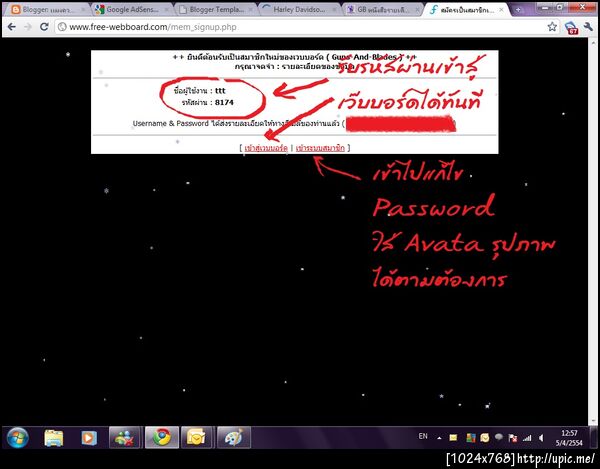
Task: Launch Windows Media Player from taskbar
Action: coord(89,438)
